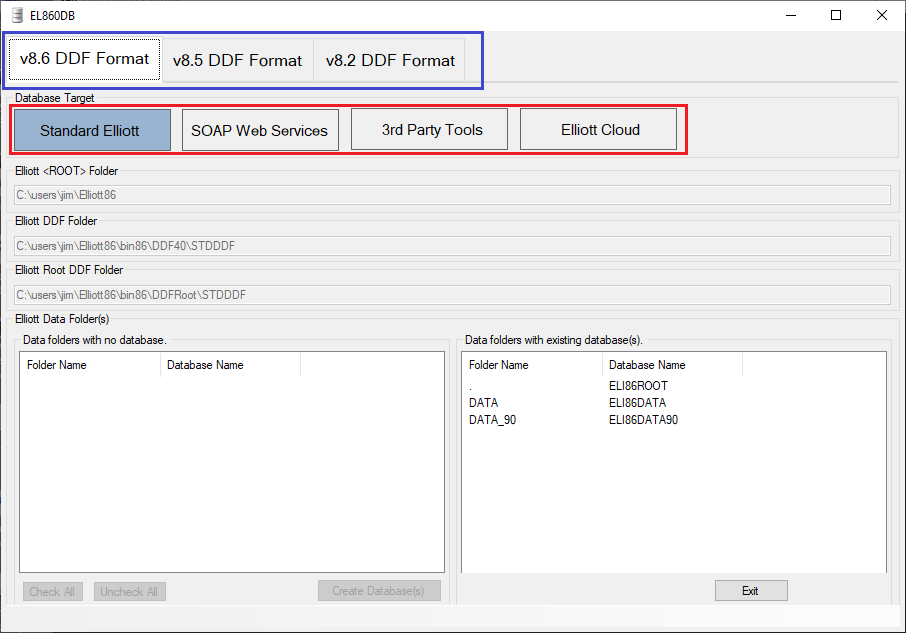The height and width of the screenshot is (633, 906).
Task: Click the Uncheck All button
Action: [x=129, y=591]
